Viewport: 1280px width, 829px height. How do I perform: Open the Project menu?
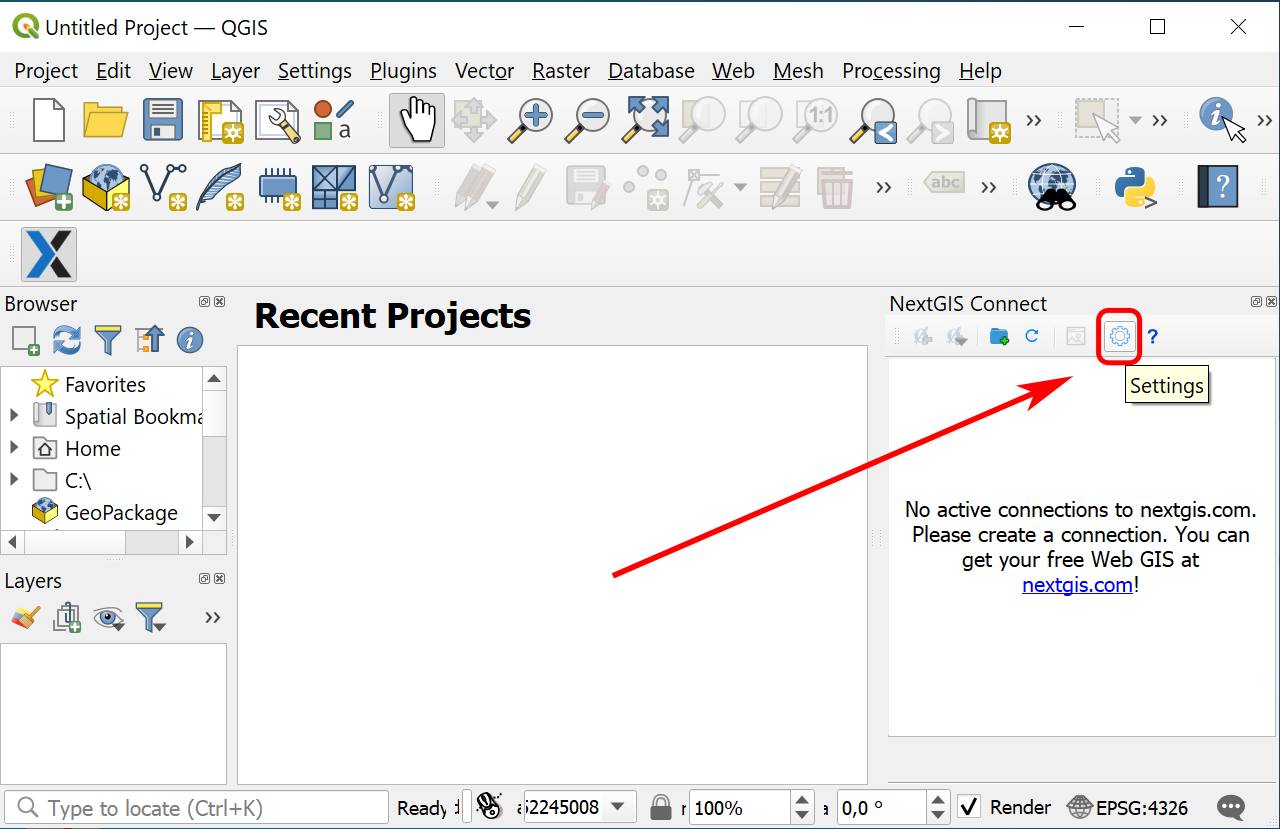coord(46,71)
